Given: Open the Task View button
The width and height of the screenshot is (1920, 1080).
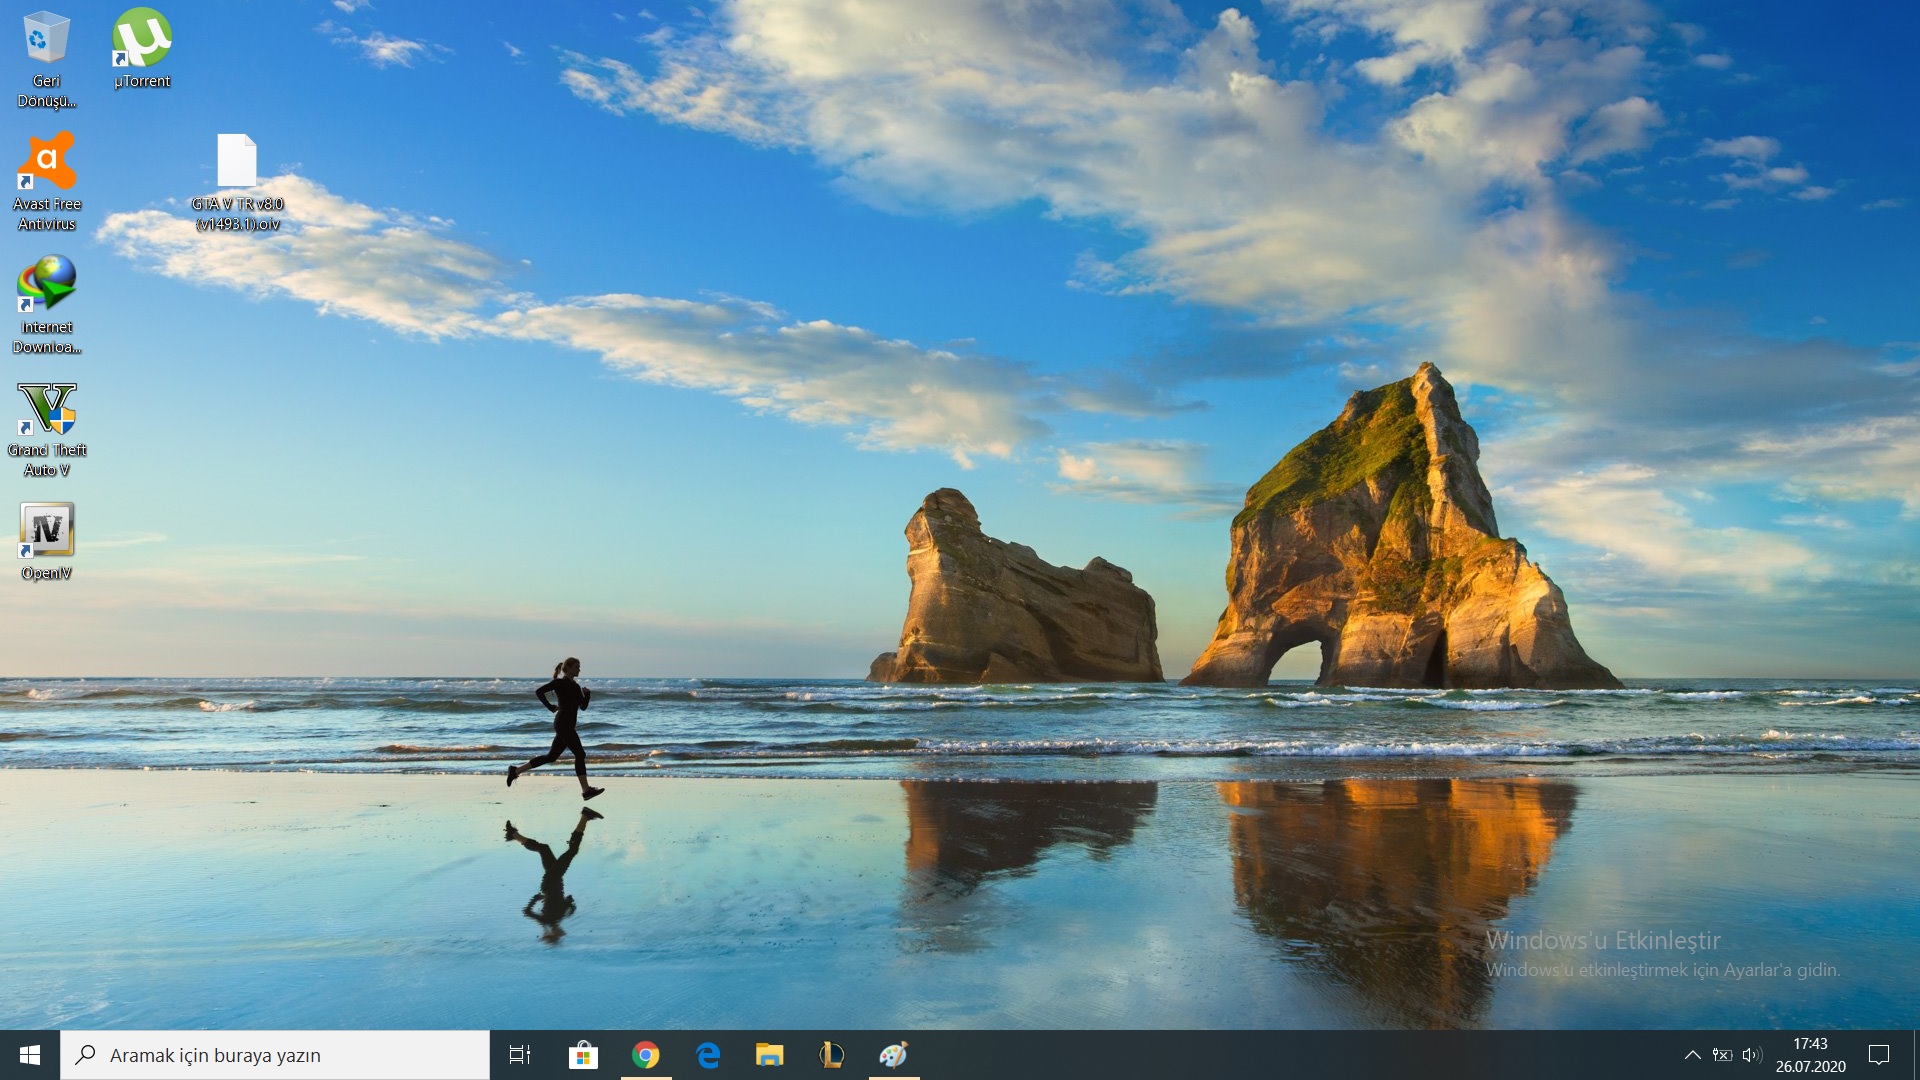Looking at the screenshot, I should click(x=520, y=1055).
